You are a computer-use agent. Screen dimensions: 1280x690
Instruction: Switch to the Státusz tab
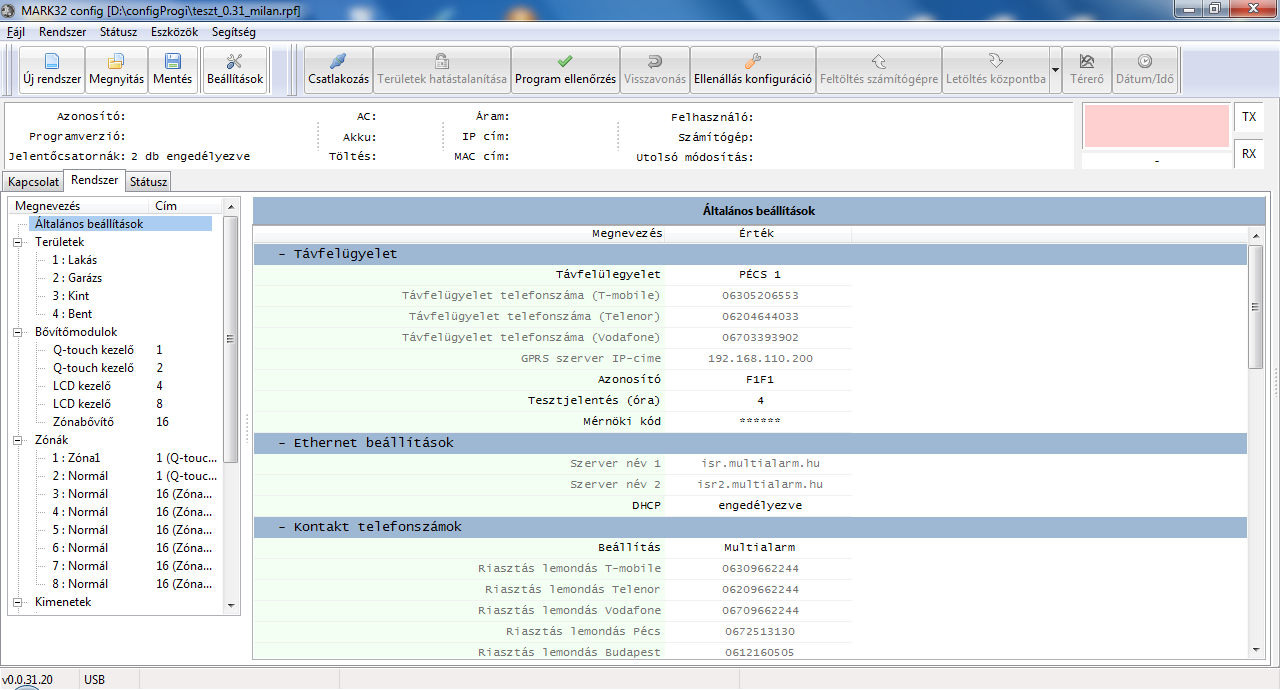tap(148, 181)
